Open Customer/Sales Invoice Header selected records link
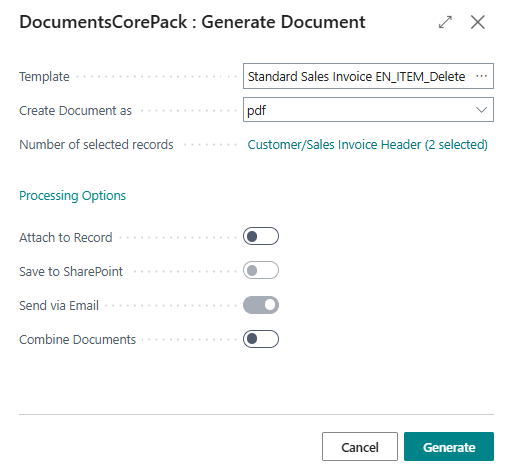Screen dimensions: 509x470 click(x=367, y=145)
